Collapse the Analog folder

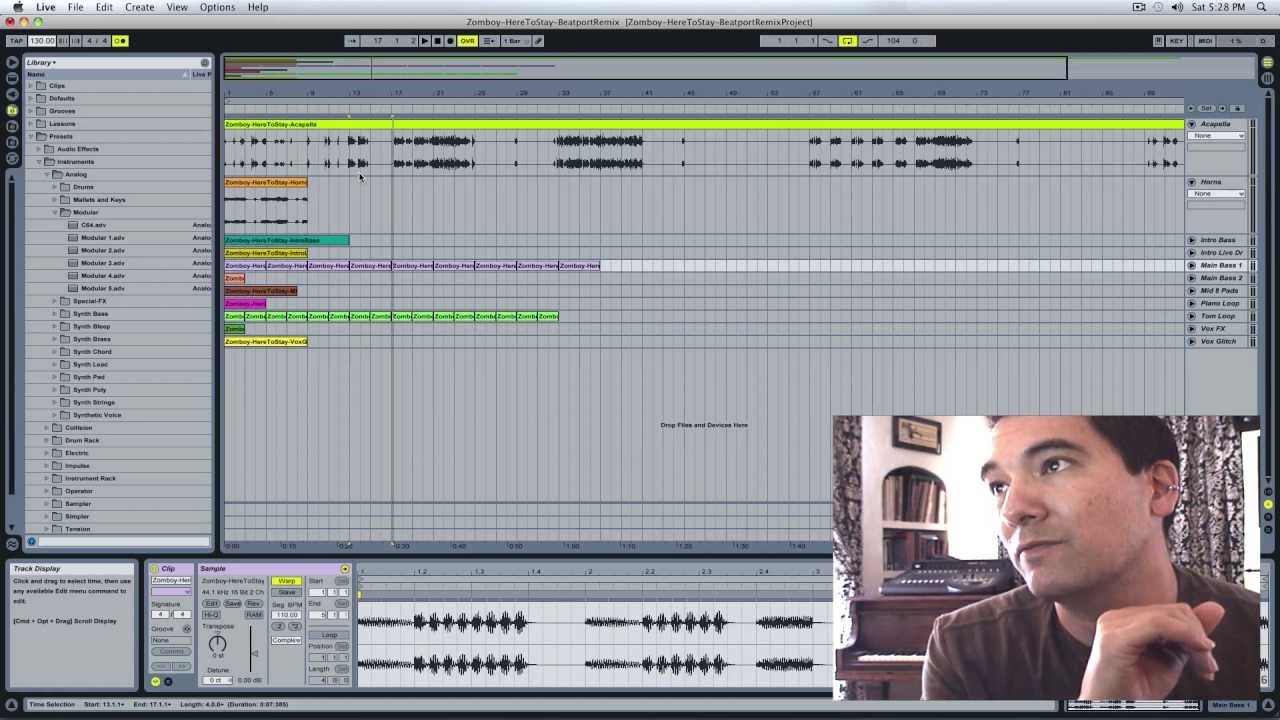point(46,174)
